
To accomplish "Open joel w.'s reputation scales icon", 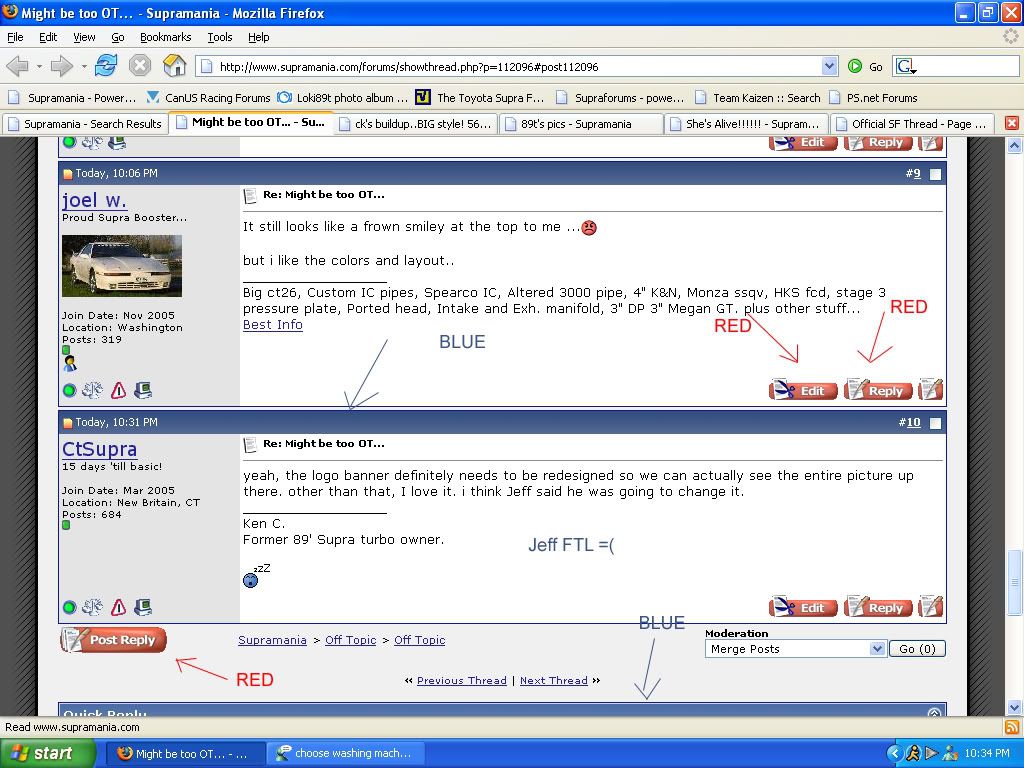I will [92, 391].
